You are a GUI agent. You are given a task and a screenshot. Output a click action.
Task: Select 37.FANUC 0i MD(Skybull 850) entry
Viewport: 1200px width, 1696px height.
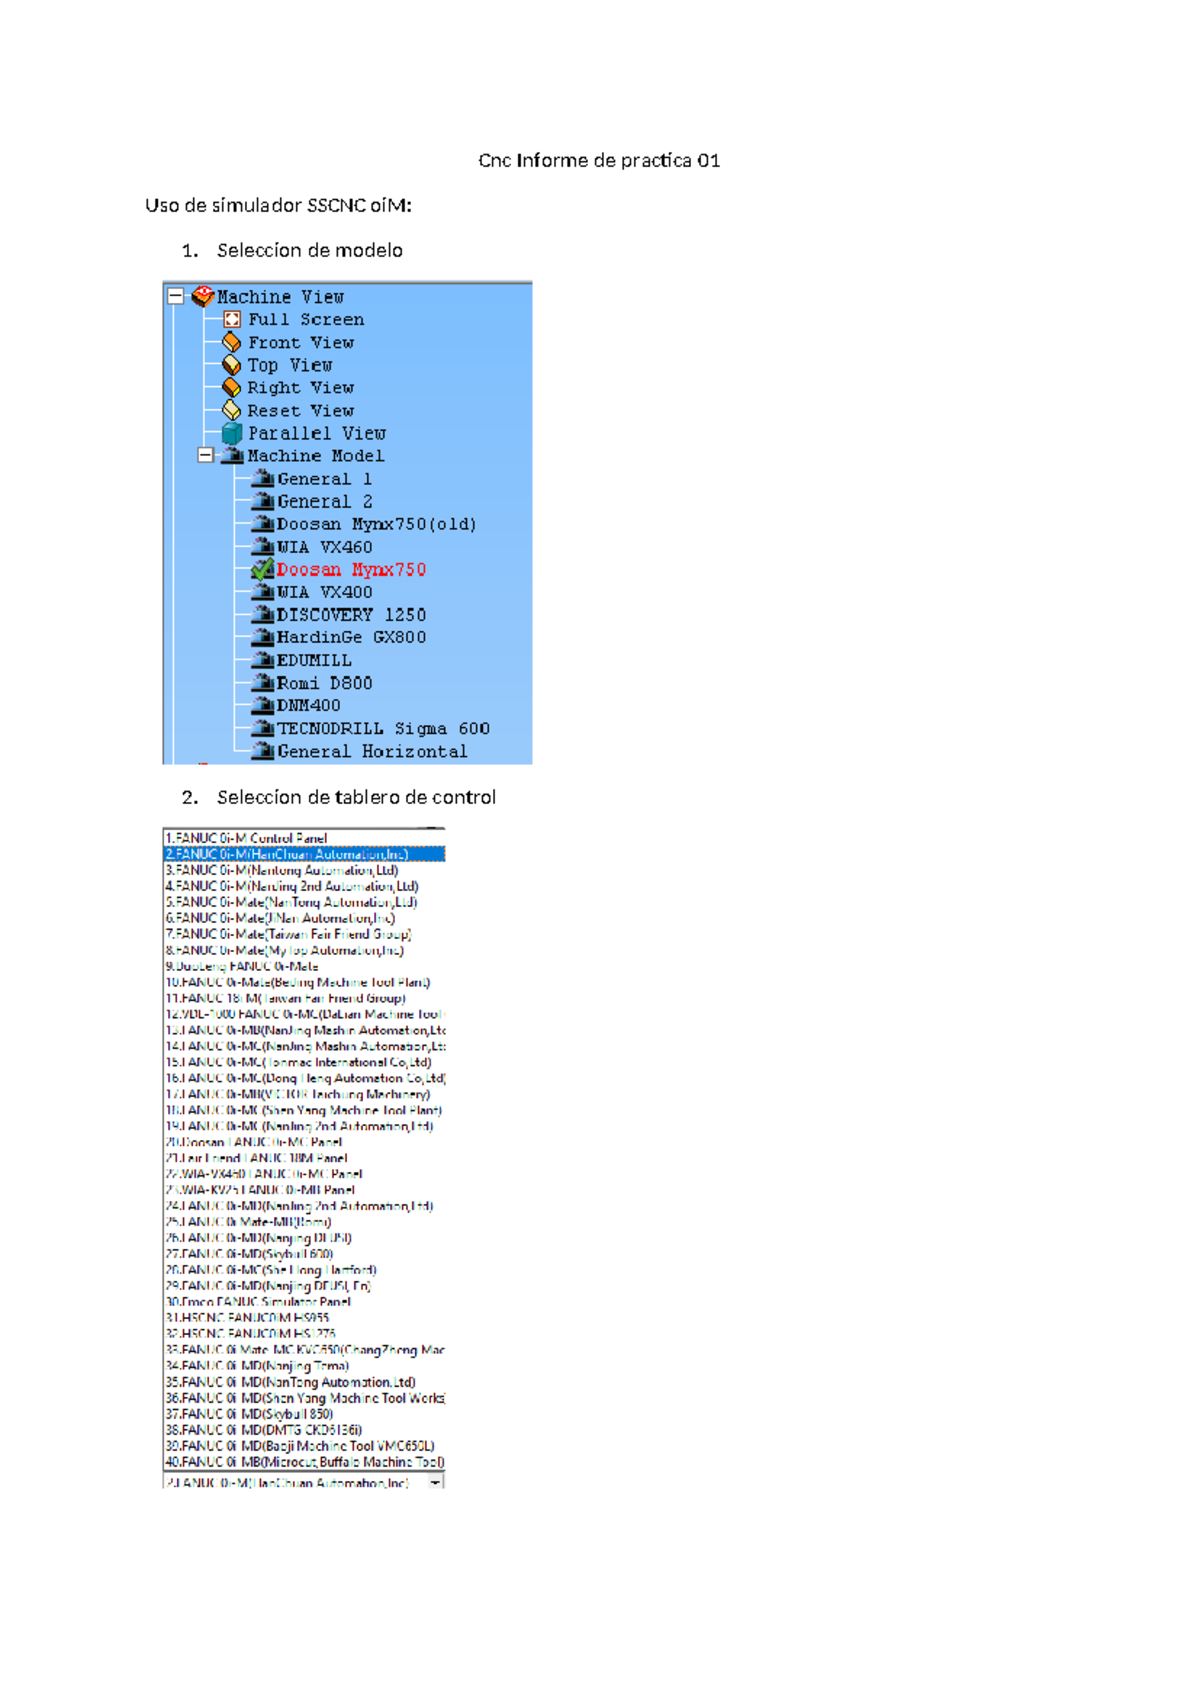[249, 1414]
